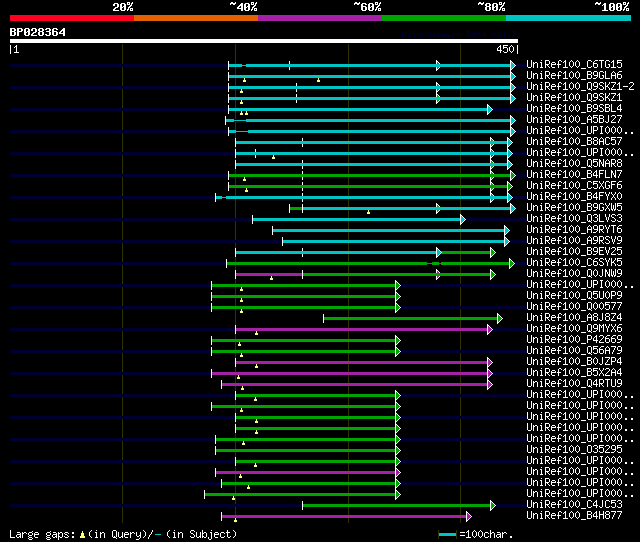This screenshot has height=542, width=640.
Task: Click the green ~80% identity legend segment
Action: click(444, 18)
